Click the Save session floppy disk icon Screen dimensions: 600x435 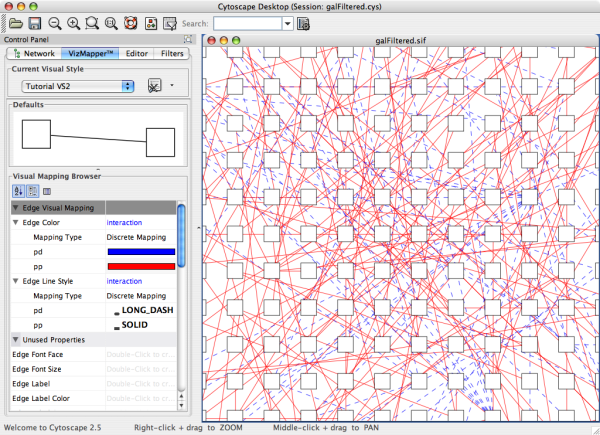34,22
